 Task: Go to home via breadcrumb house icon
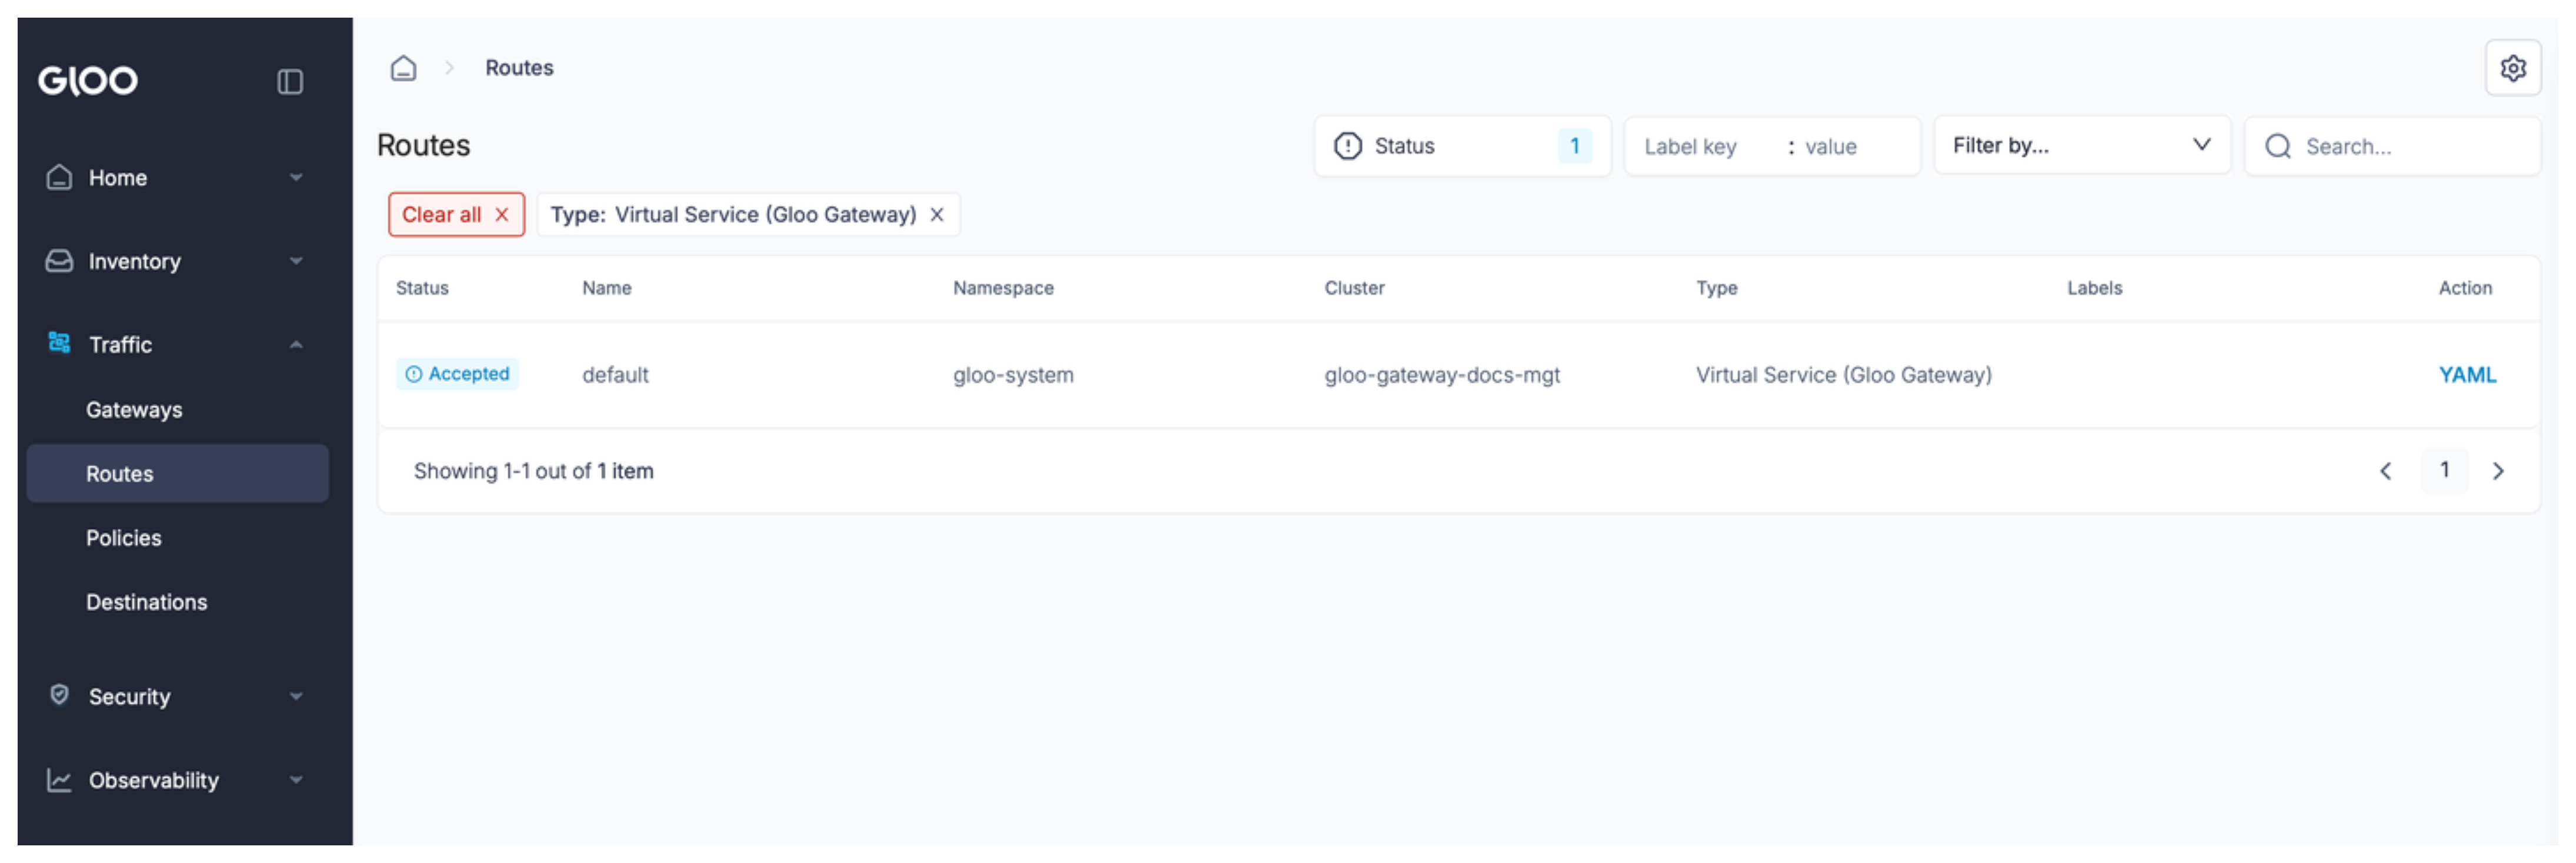(403, 68)
